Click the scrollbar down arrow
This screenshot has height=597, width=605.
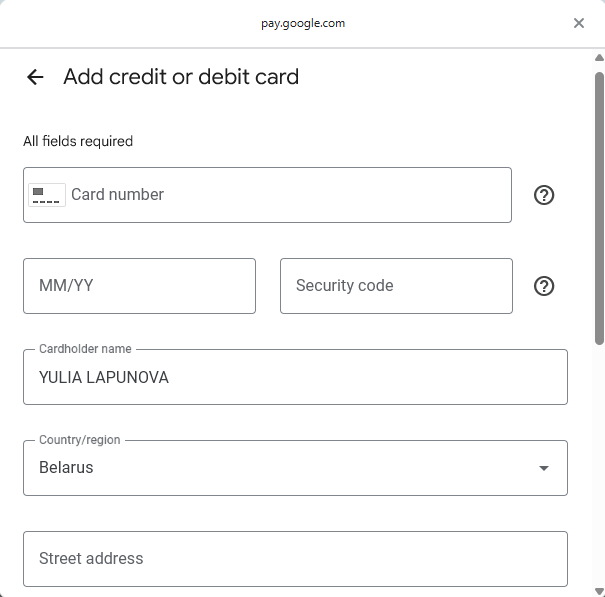point(599,592)
